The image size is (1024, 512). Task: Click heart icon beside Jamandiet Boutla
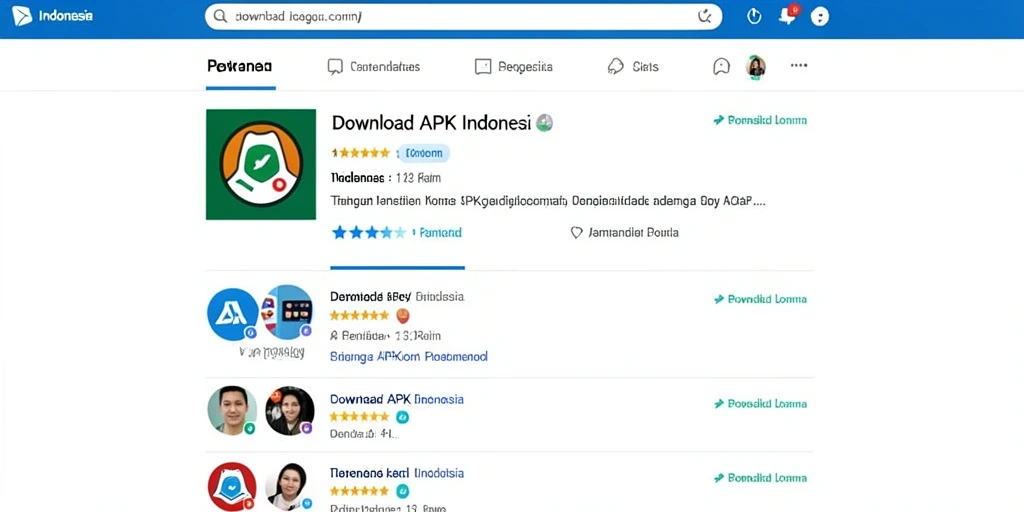[x=576, y=232]
